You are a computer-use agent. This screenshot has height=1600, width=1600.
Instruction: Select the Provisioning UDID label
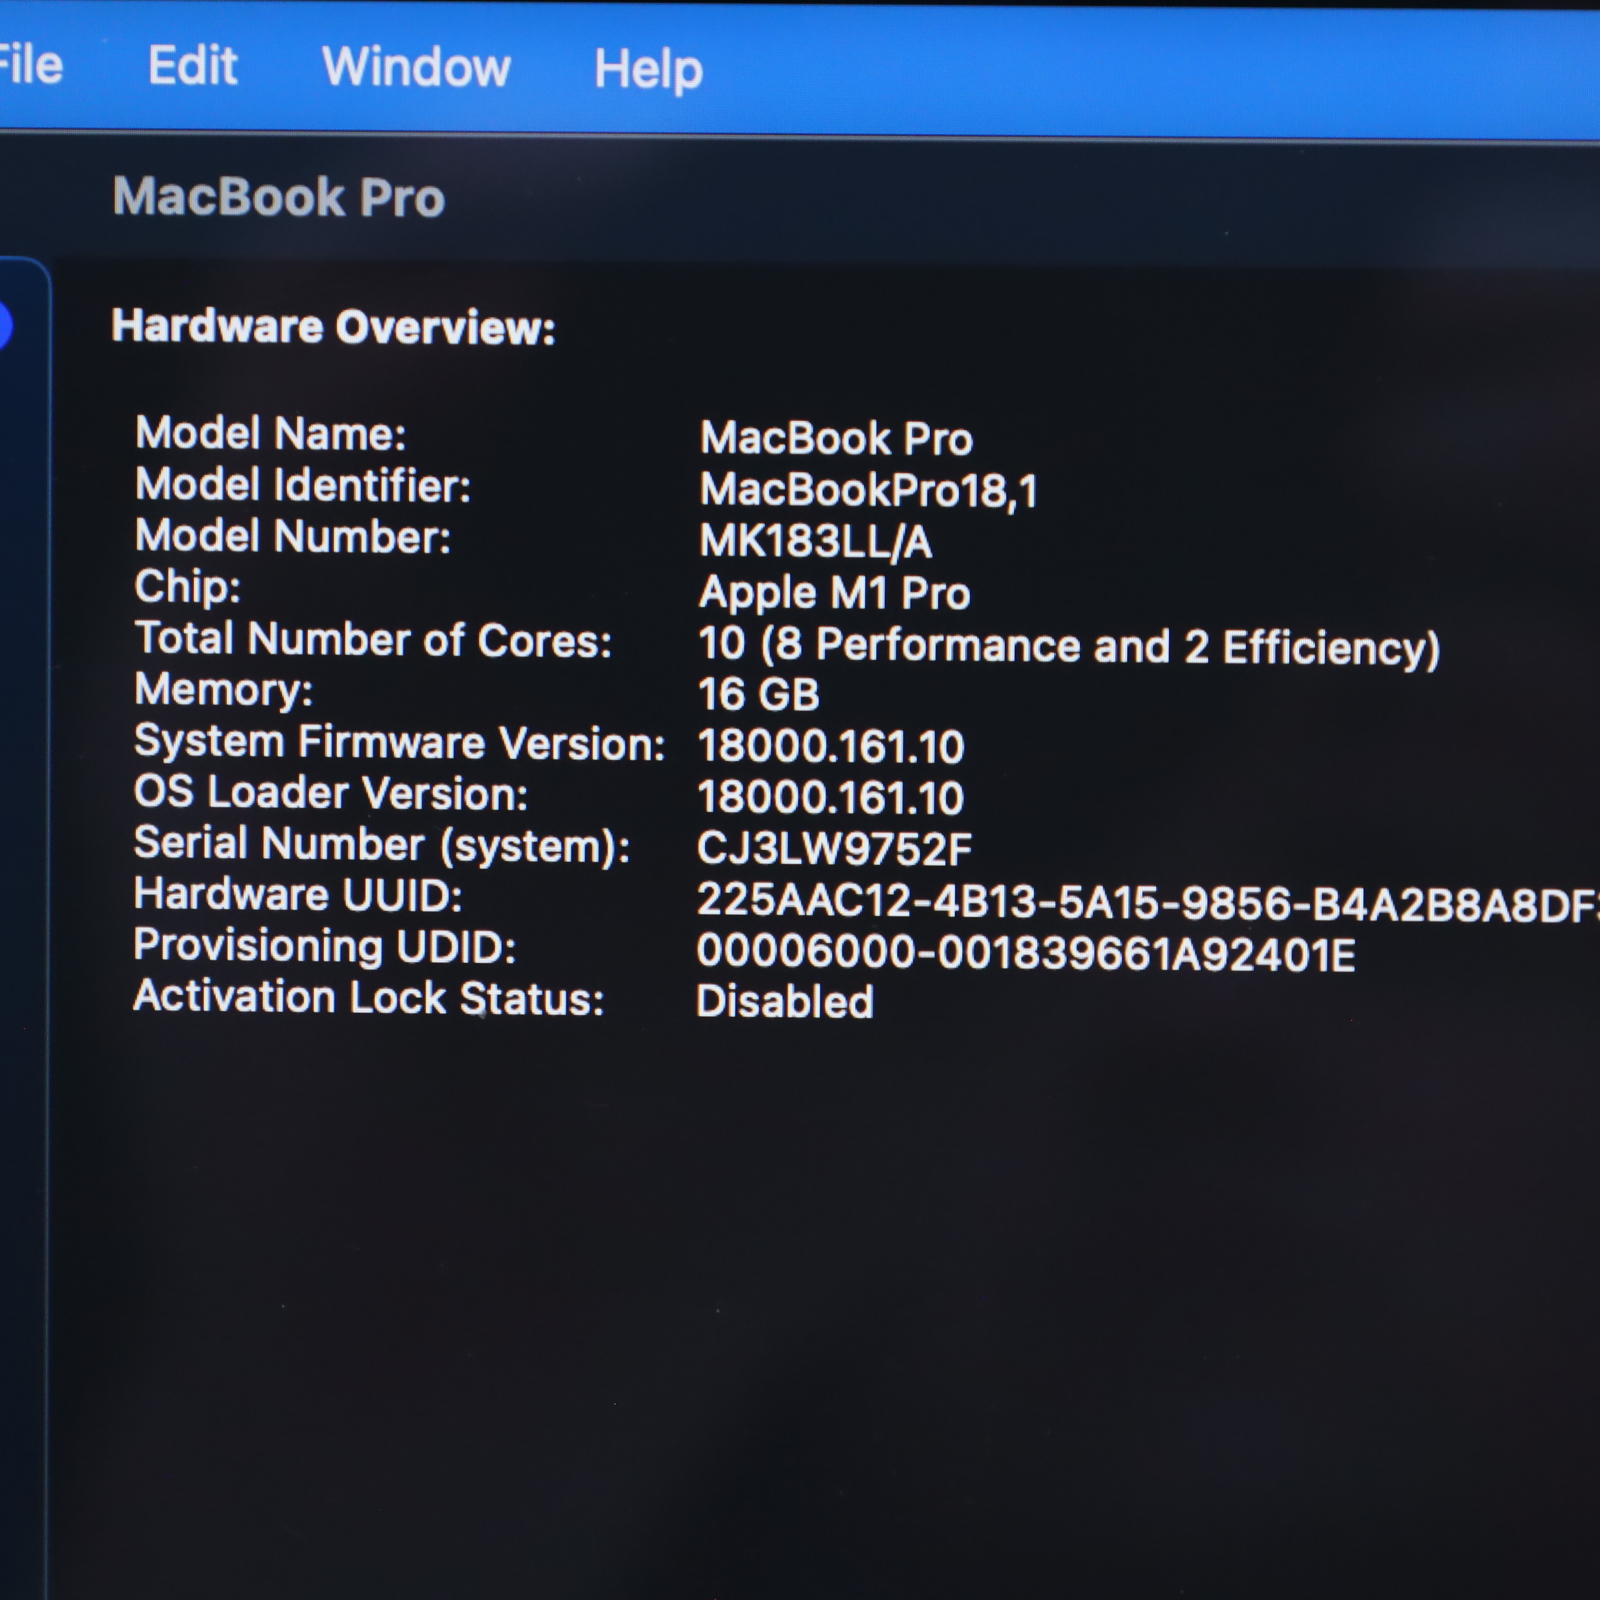click(325, 946)
